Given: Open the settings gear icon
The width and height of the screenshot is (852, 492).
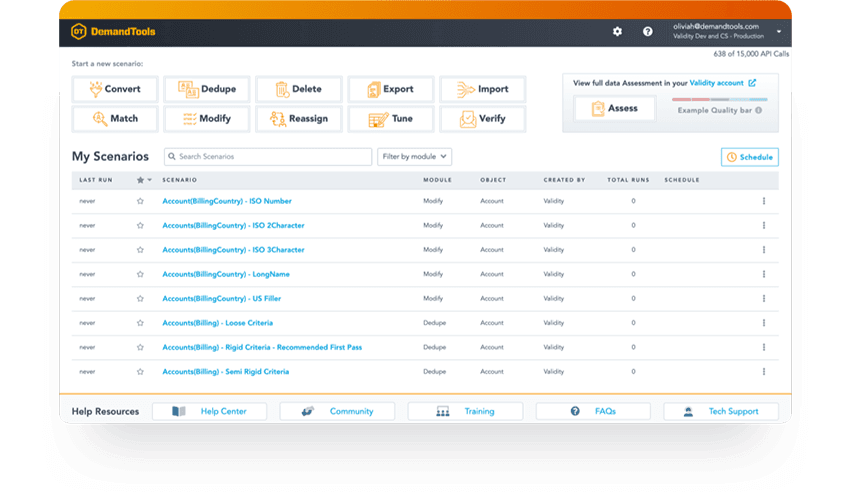Looking at the screenshot, I should [x=617, y=32].
